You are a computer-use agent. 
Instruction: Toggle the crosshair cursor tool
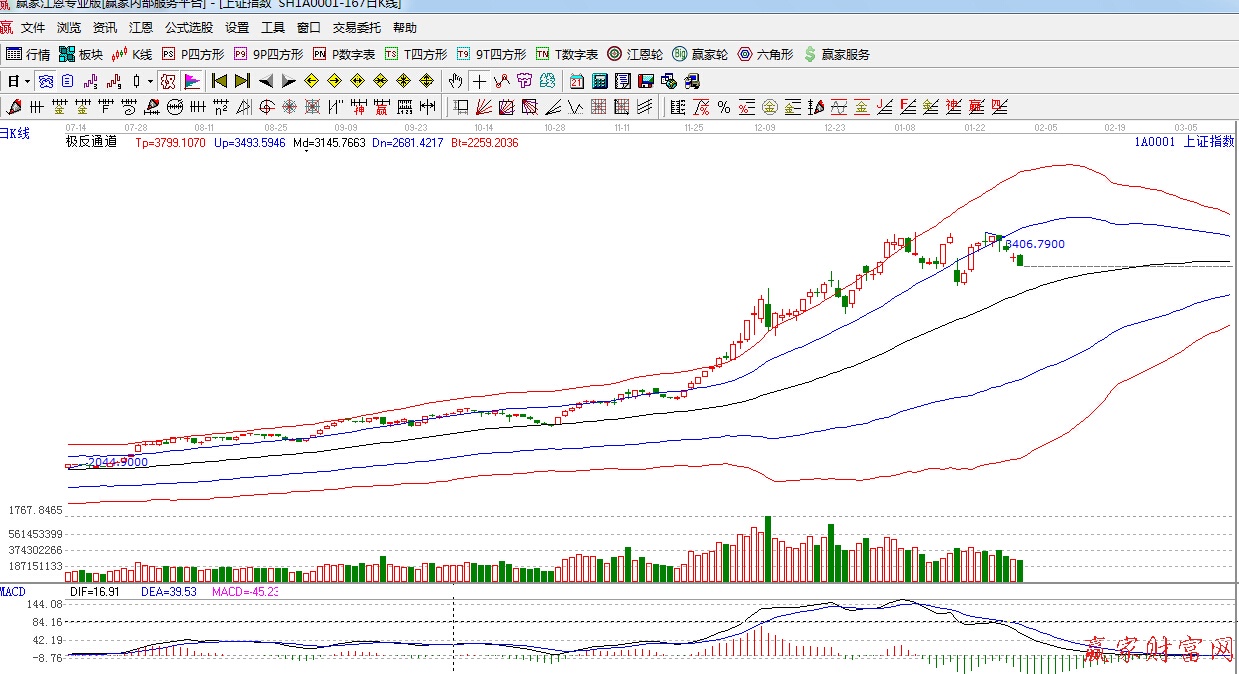[480, 81]
